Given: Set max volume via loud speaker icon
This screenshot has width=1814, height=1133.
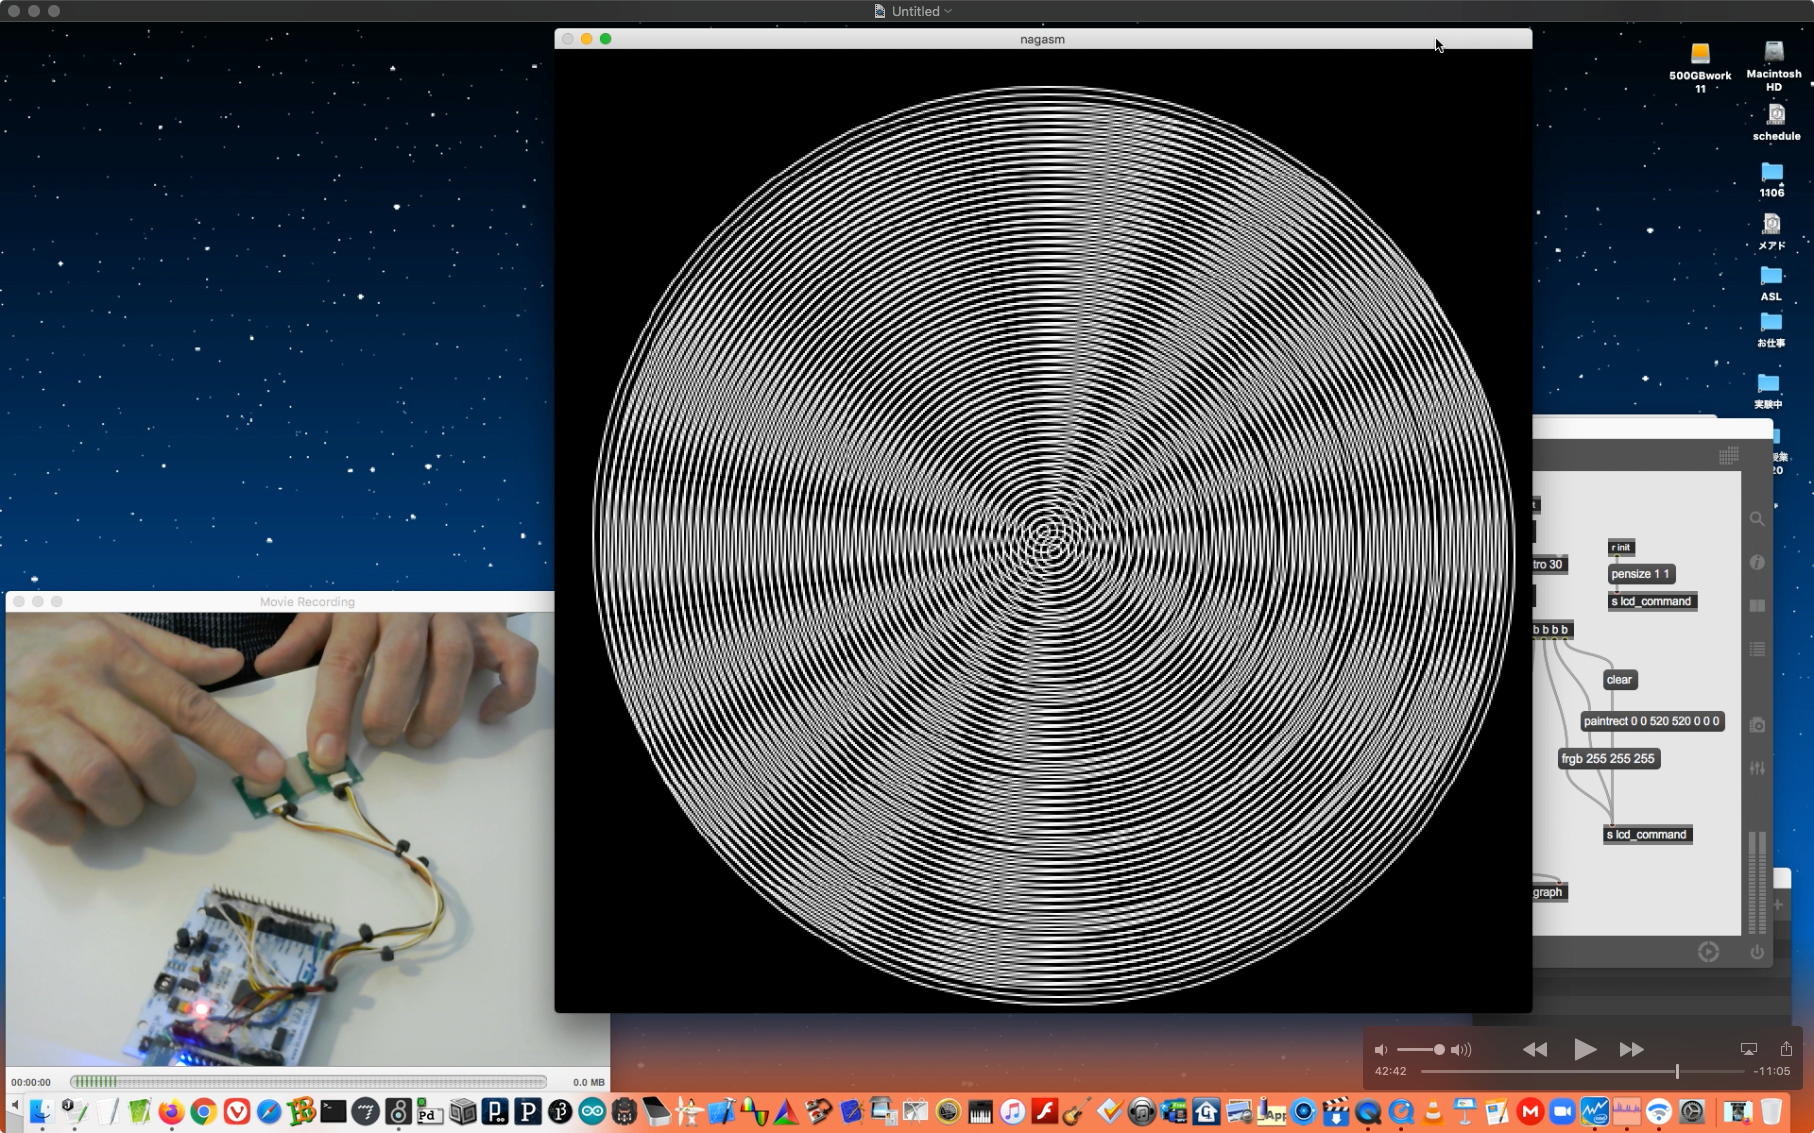Looking at the screenshot, I should tap(1461, 1049).
